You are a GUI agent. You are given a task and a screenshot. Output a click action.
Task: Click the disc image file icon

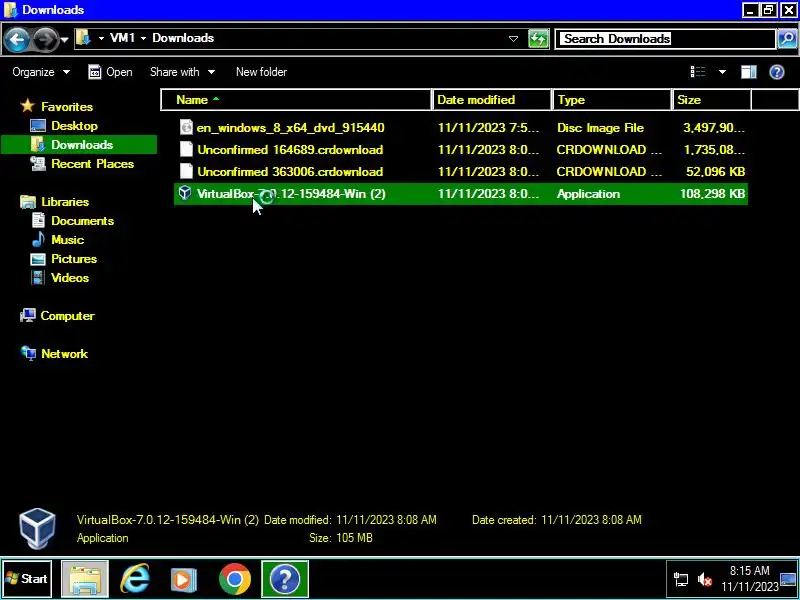pos(187,127)
